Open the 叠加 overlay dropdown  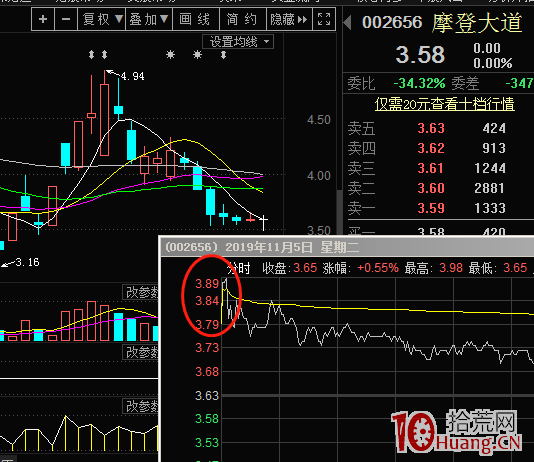[x=149, y=19]
